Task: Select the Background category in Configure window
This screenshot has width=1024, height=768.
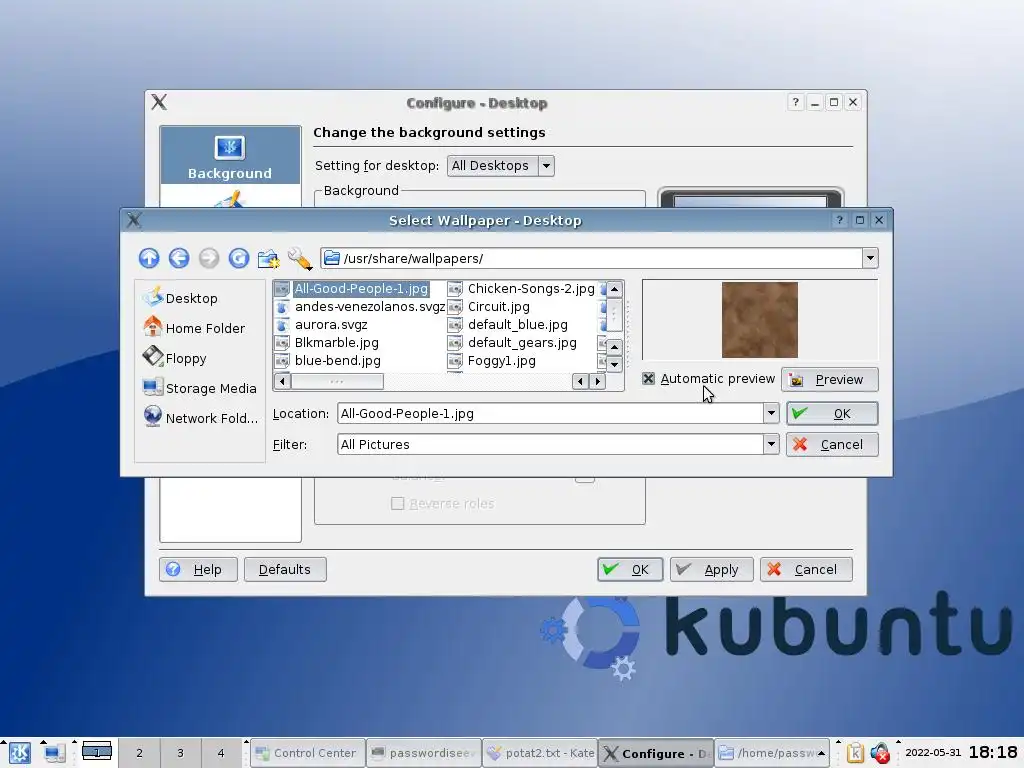Action: coord(230,155)
